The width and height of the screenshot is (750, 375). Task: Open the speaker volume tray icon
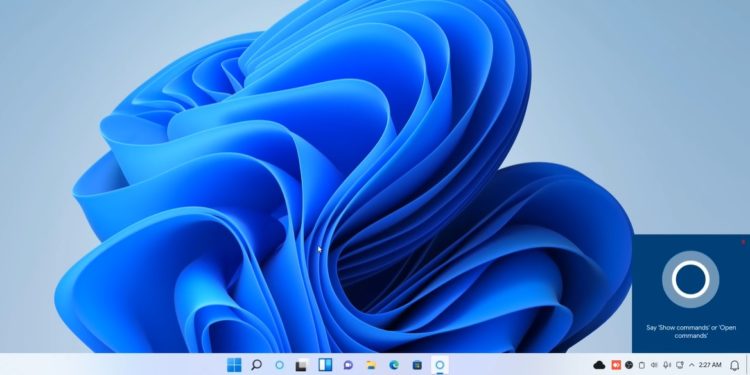pyautogui.click(x=654, y=365)
